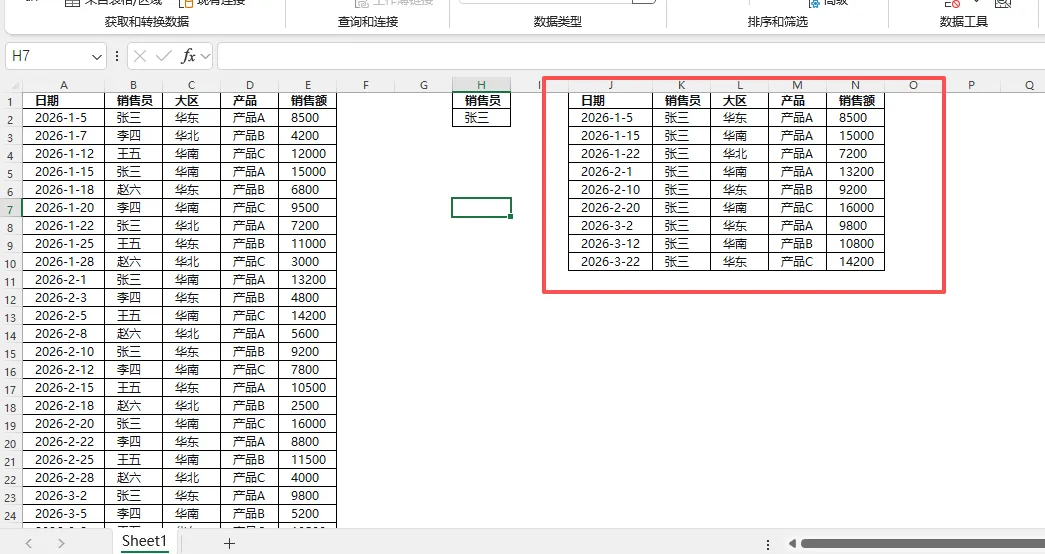The height and width of the screenshot is (554, 1045).
Task: Click the 销售员 header cell in column B
Action: click(x=133, y=101)
